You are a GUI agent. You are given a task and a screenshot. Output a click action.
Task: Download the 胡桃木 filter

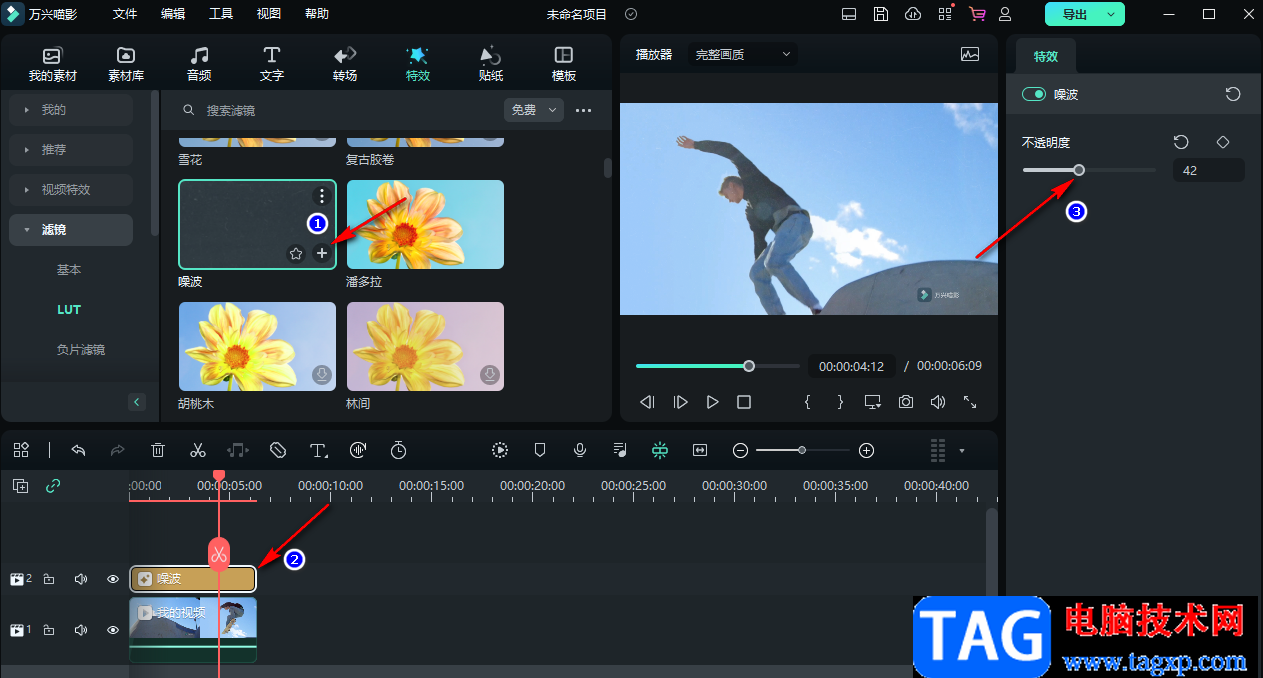322,375
